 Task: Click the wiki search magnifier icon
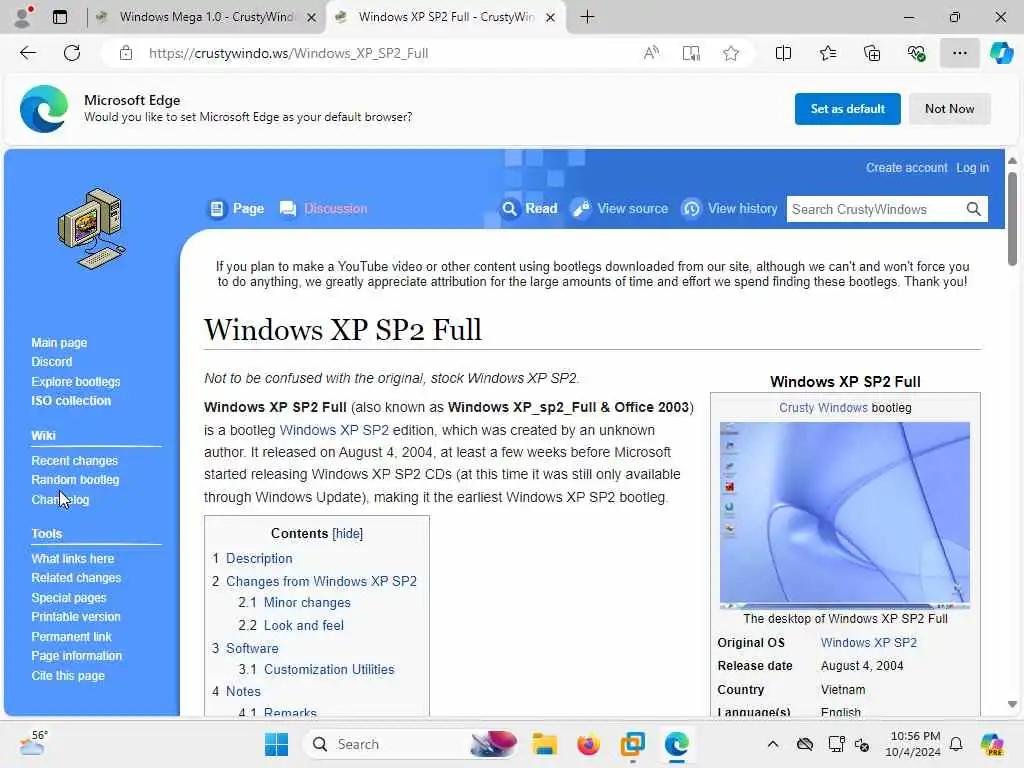(973, 209)
